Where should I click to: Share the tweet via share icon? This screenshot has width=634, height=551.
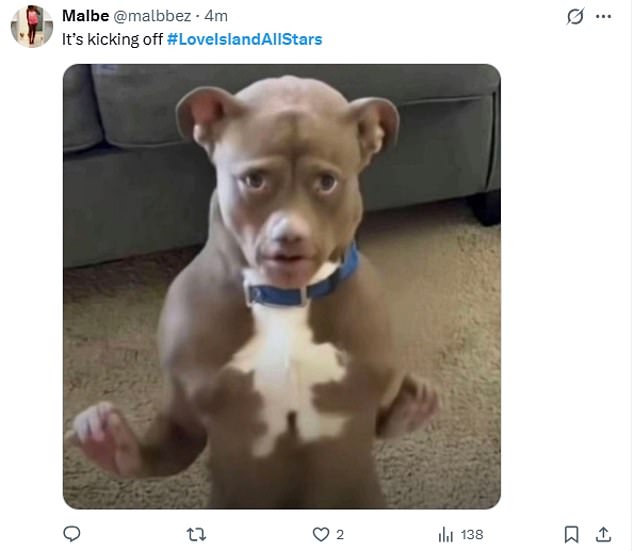(603, 534)
